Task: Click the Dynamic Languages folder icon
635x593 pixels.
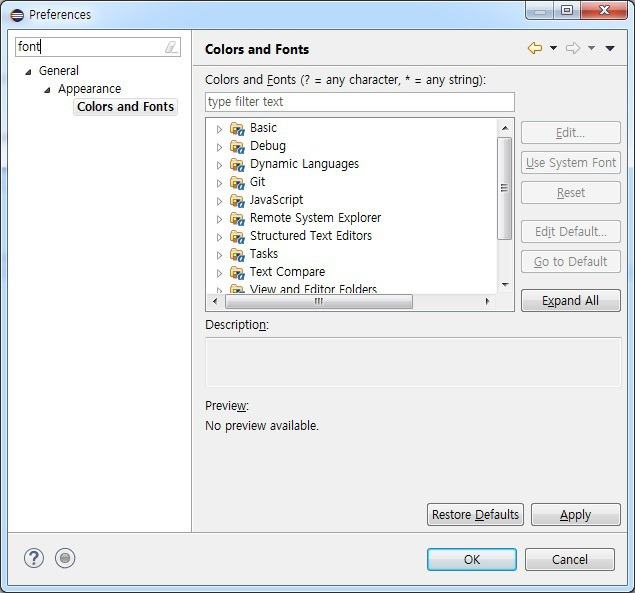Action: pyautogui.click(x=237, y=165)
